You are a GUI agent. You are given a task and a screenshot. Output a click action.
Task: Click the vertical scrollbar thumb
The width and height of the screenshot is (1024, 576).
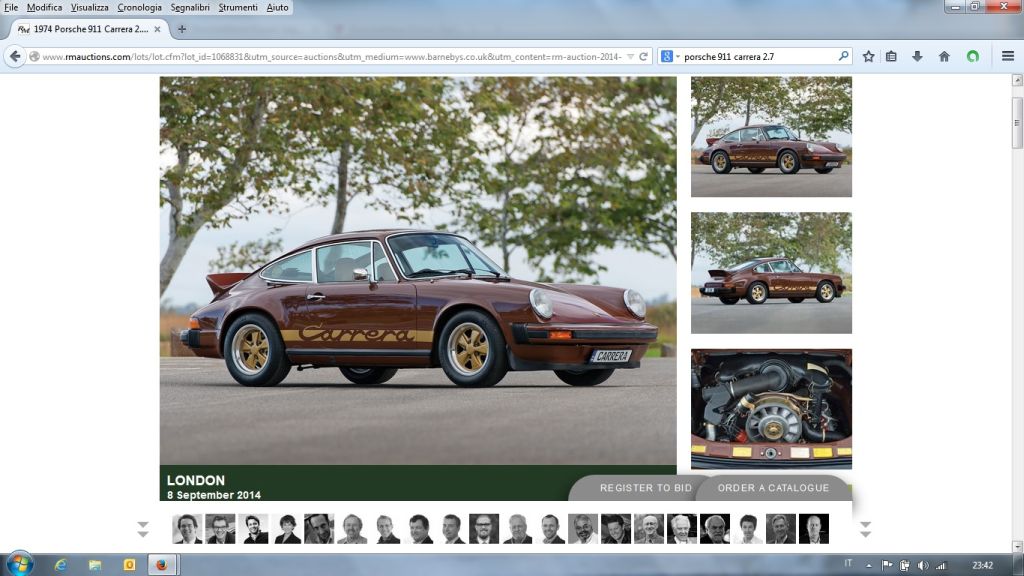coord(1017,122)
